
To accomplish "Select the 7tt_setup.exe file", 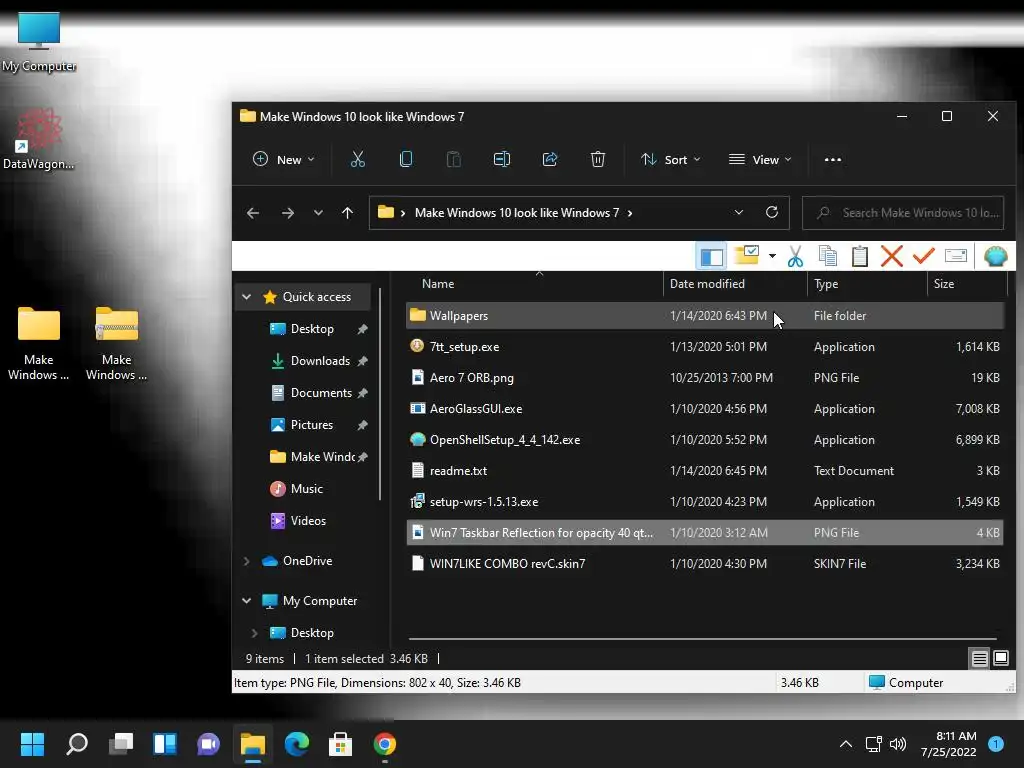I will click(x=705, y=347).
